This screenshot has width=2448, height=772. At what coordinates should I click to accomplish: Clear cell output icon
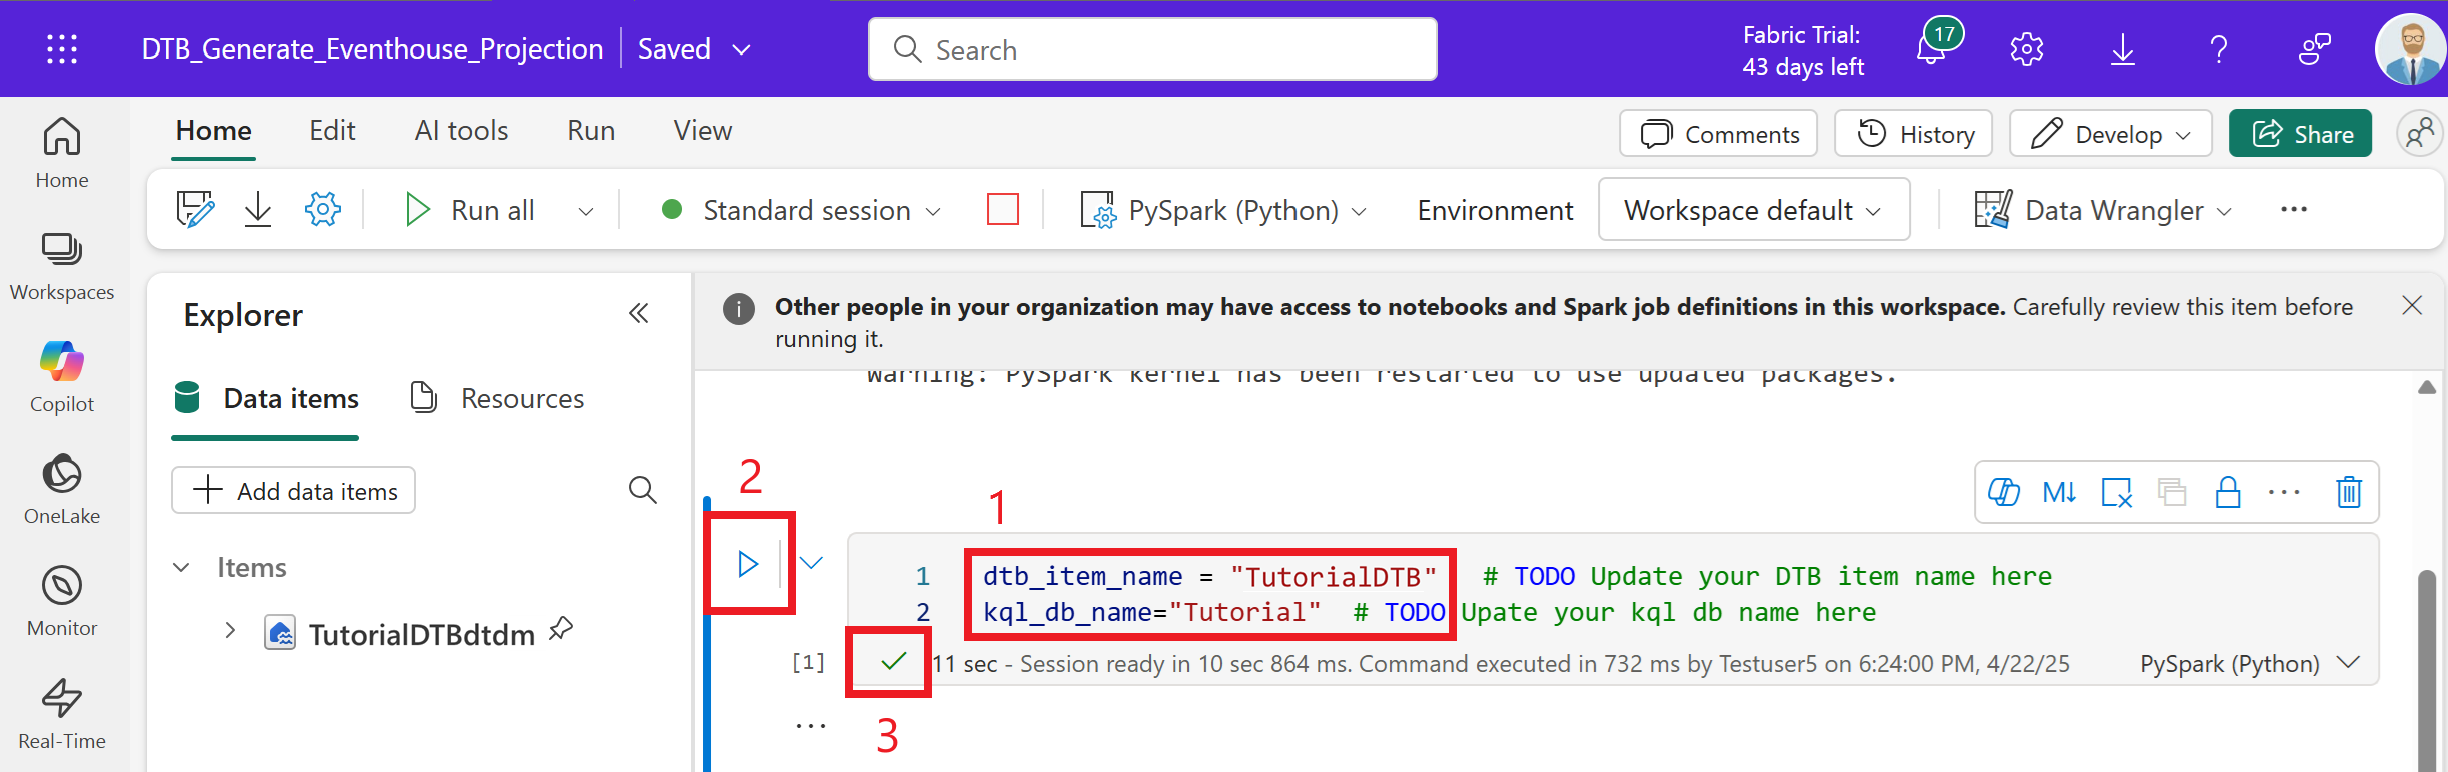tap(2116, 492)
